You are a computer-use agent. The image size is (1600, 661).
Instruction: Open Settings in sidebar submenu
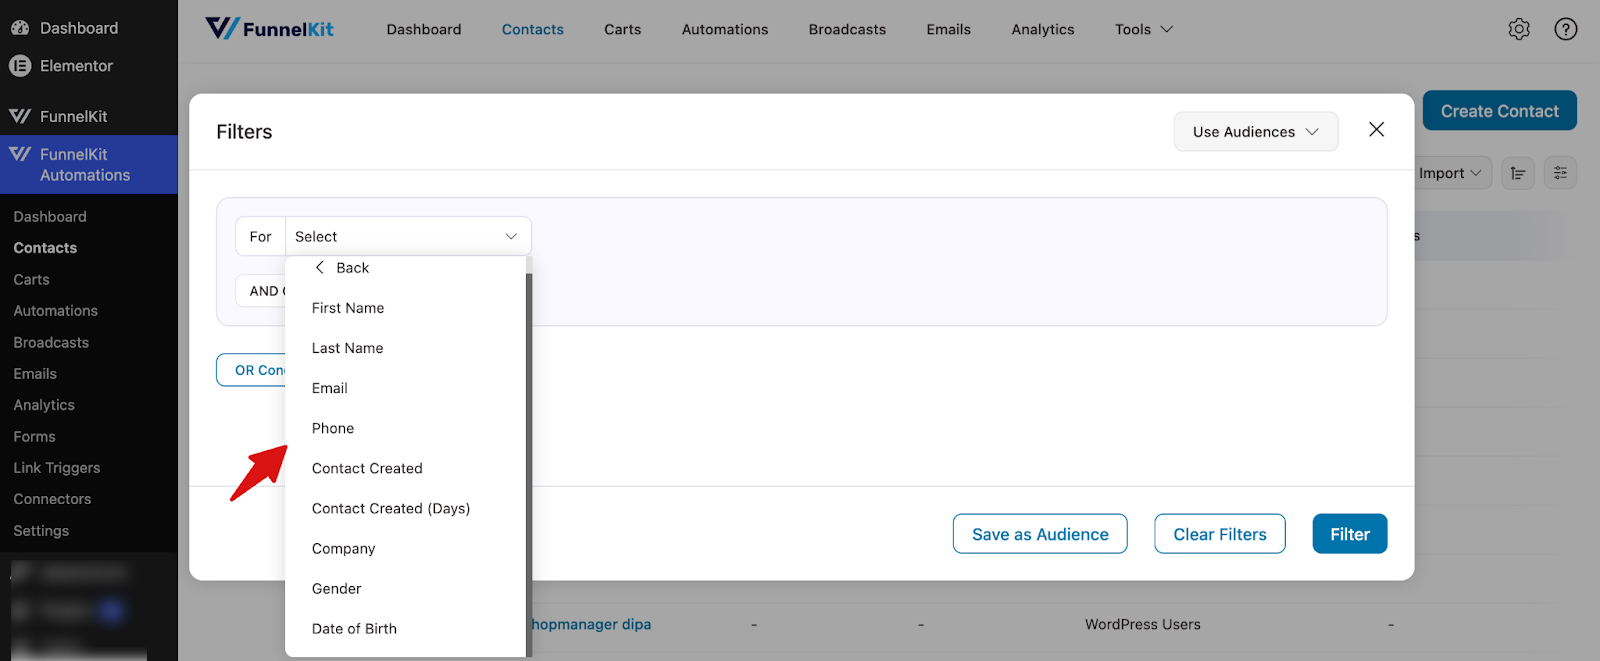[x=41, y=531]
